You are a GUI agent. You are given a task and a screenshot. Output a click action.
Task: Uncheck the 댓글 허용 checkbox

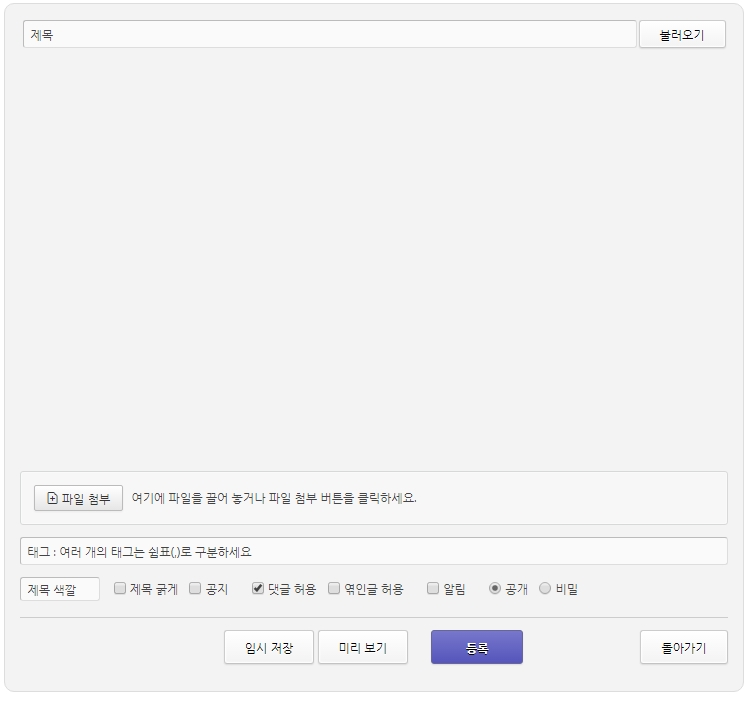(x=258, y=589)
